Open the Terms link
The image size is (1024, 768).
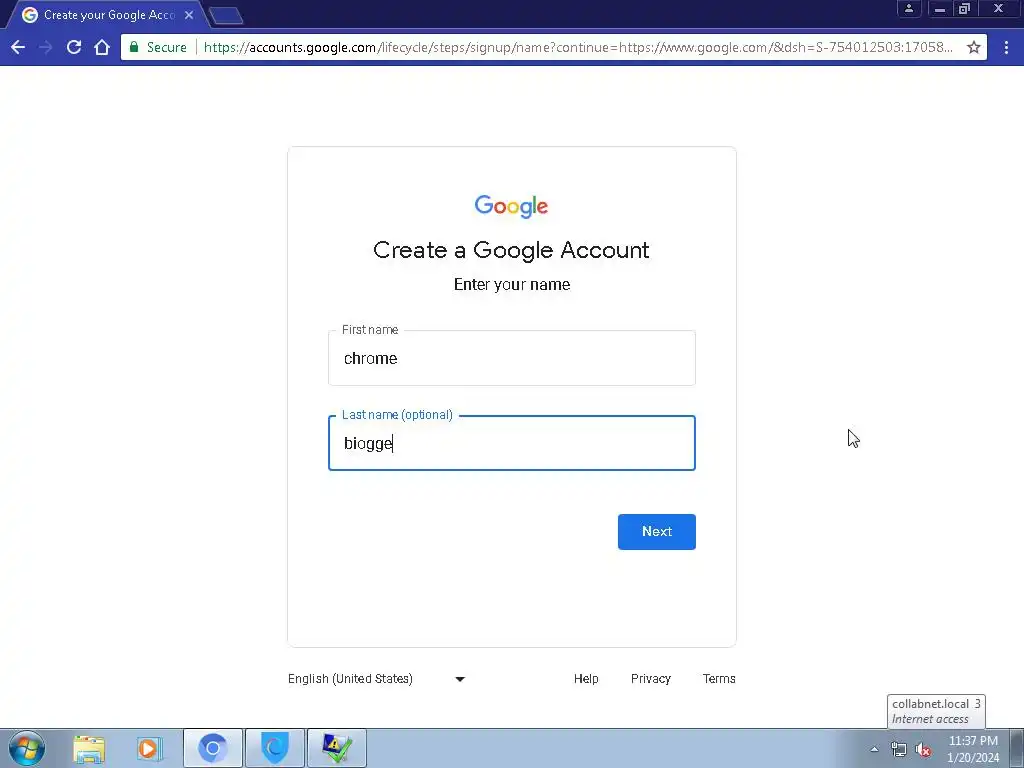pos(719,679)
